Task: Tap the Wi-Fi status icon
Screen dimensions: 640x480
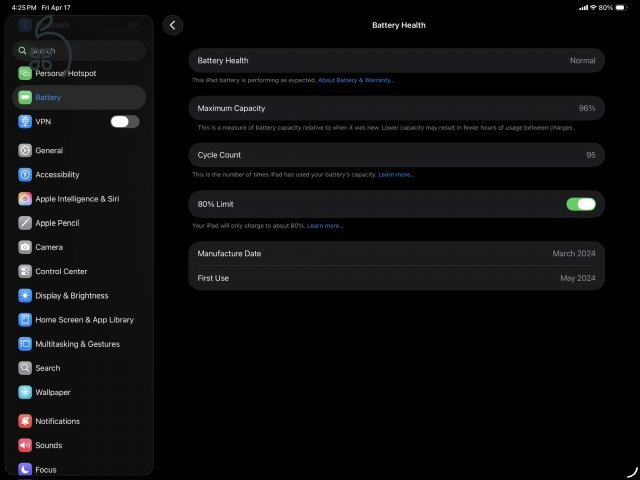Action: (x=593, y=7)
